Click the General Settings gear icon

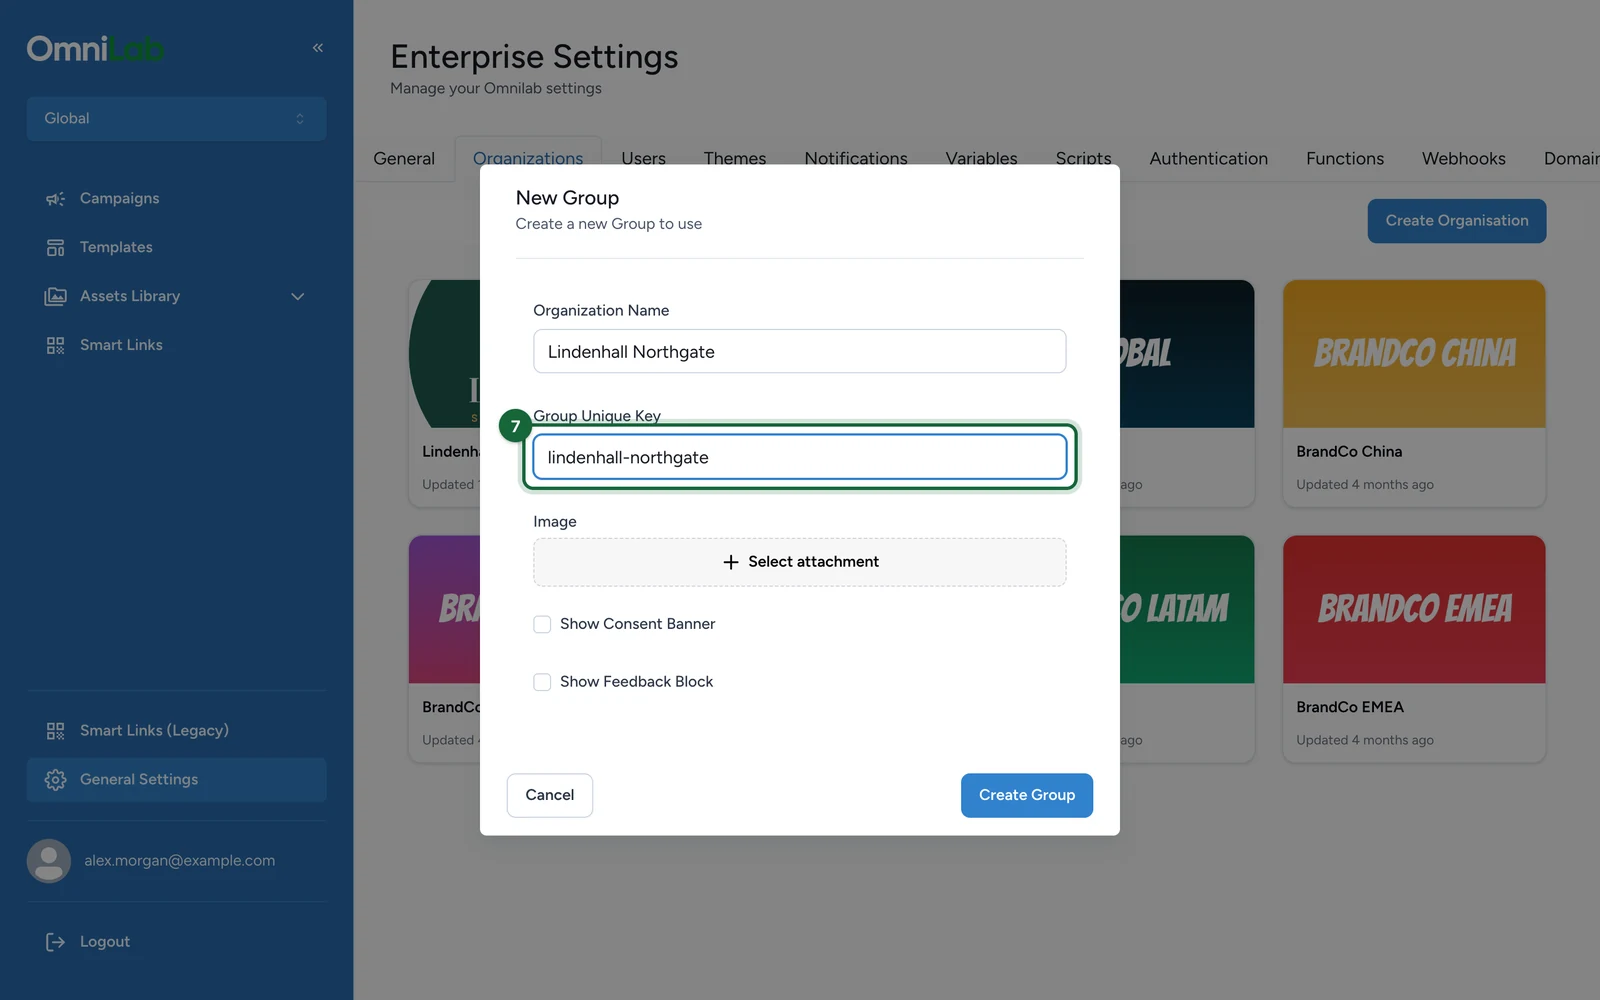pos(55,780)
